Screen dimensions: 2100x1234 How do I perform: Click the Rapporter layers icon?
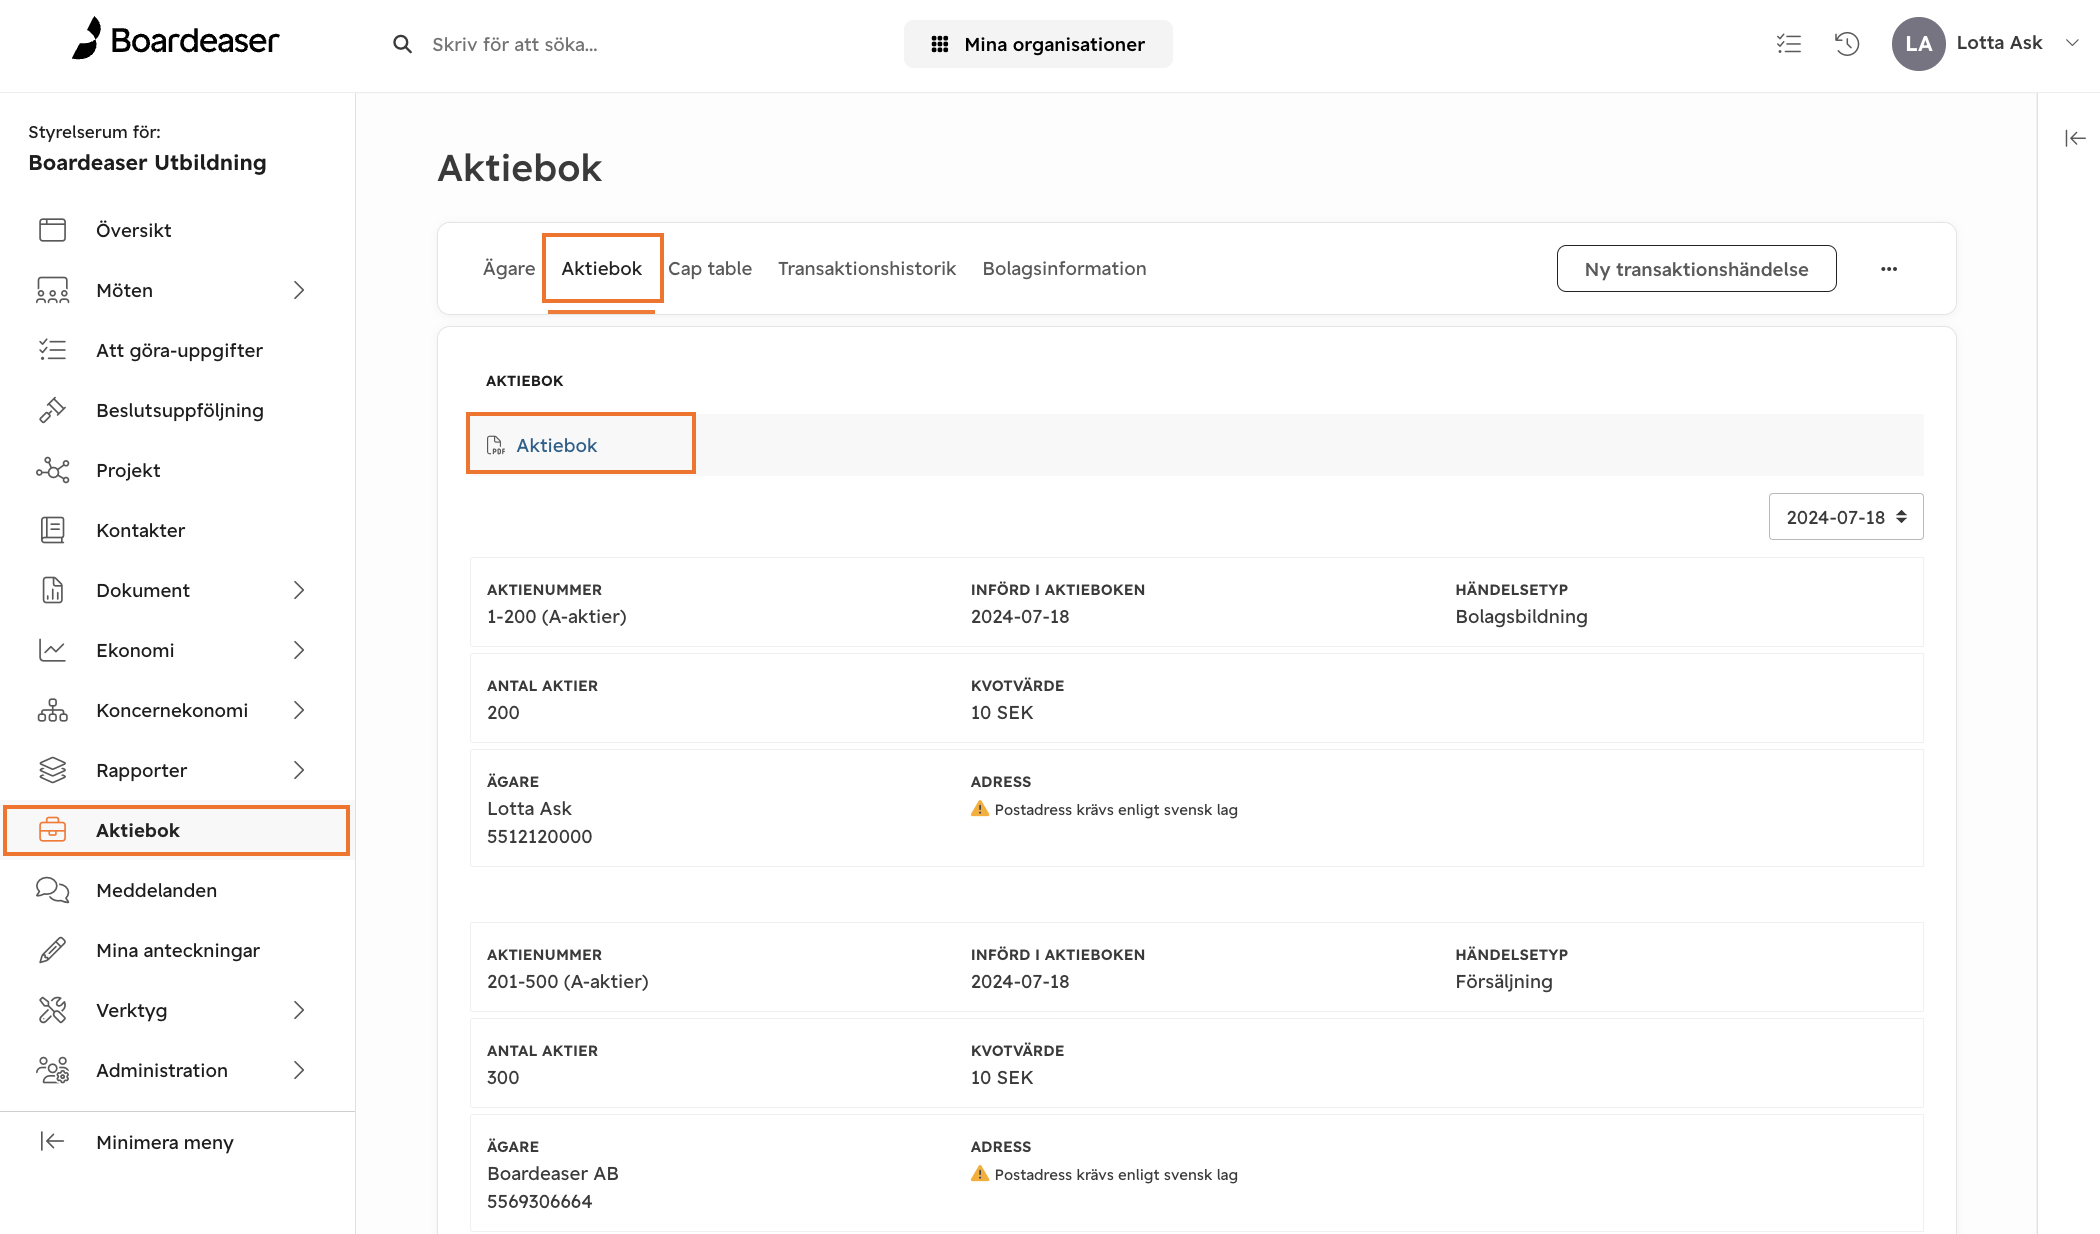(52, 770)
